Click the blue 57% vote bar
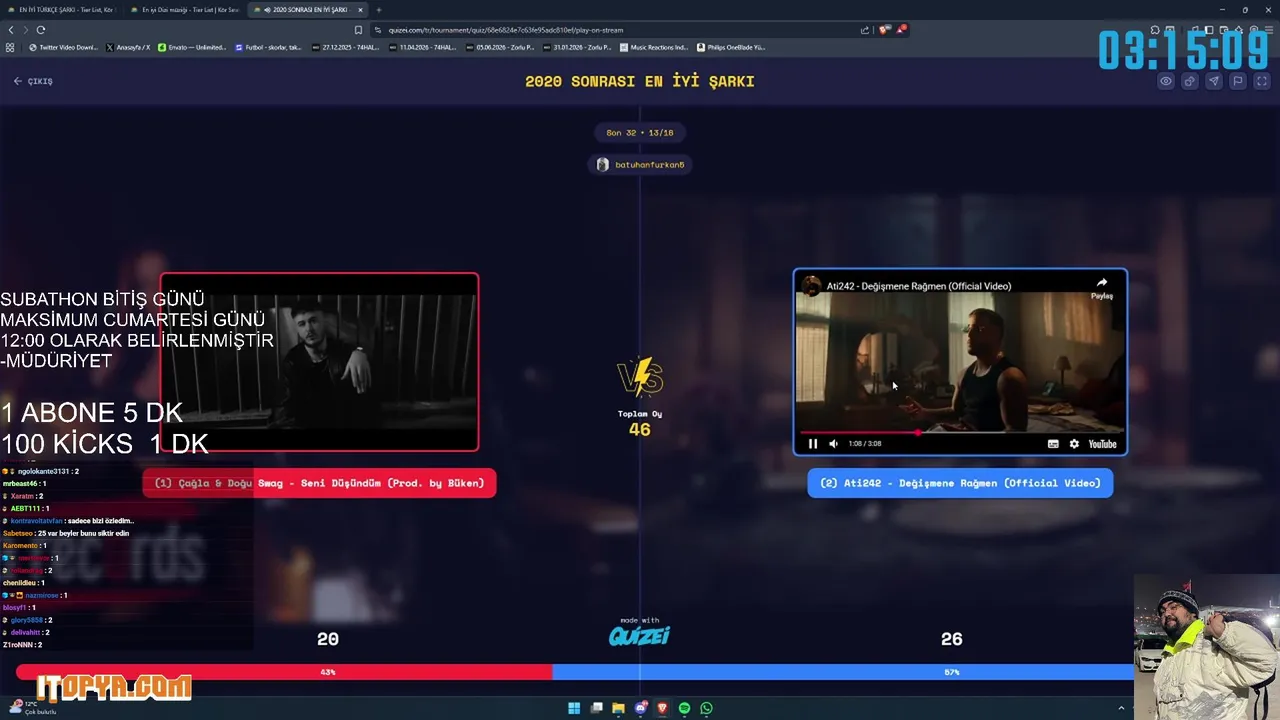 tap(843, 672)
